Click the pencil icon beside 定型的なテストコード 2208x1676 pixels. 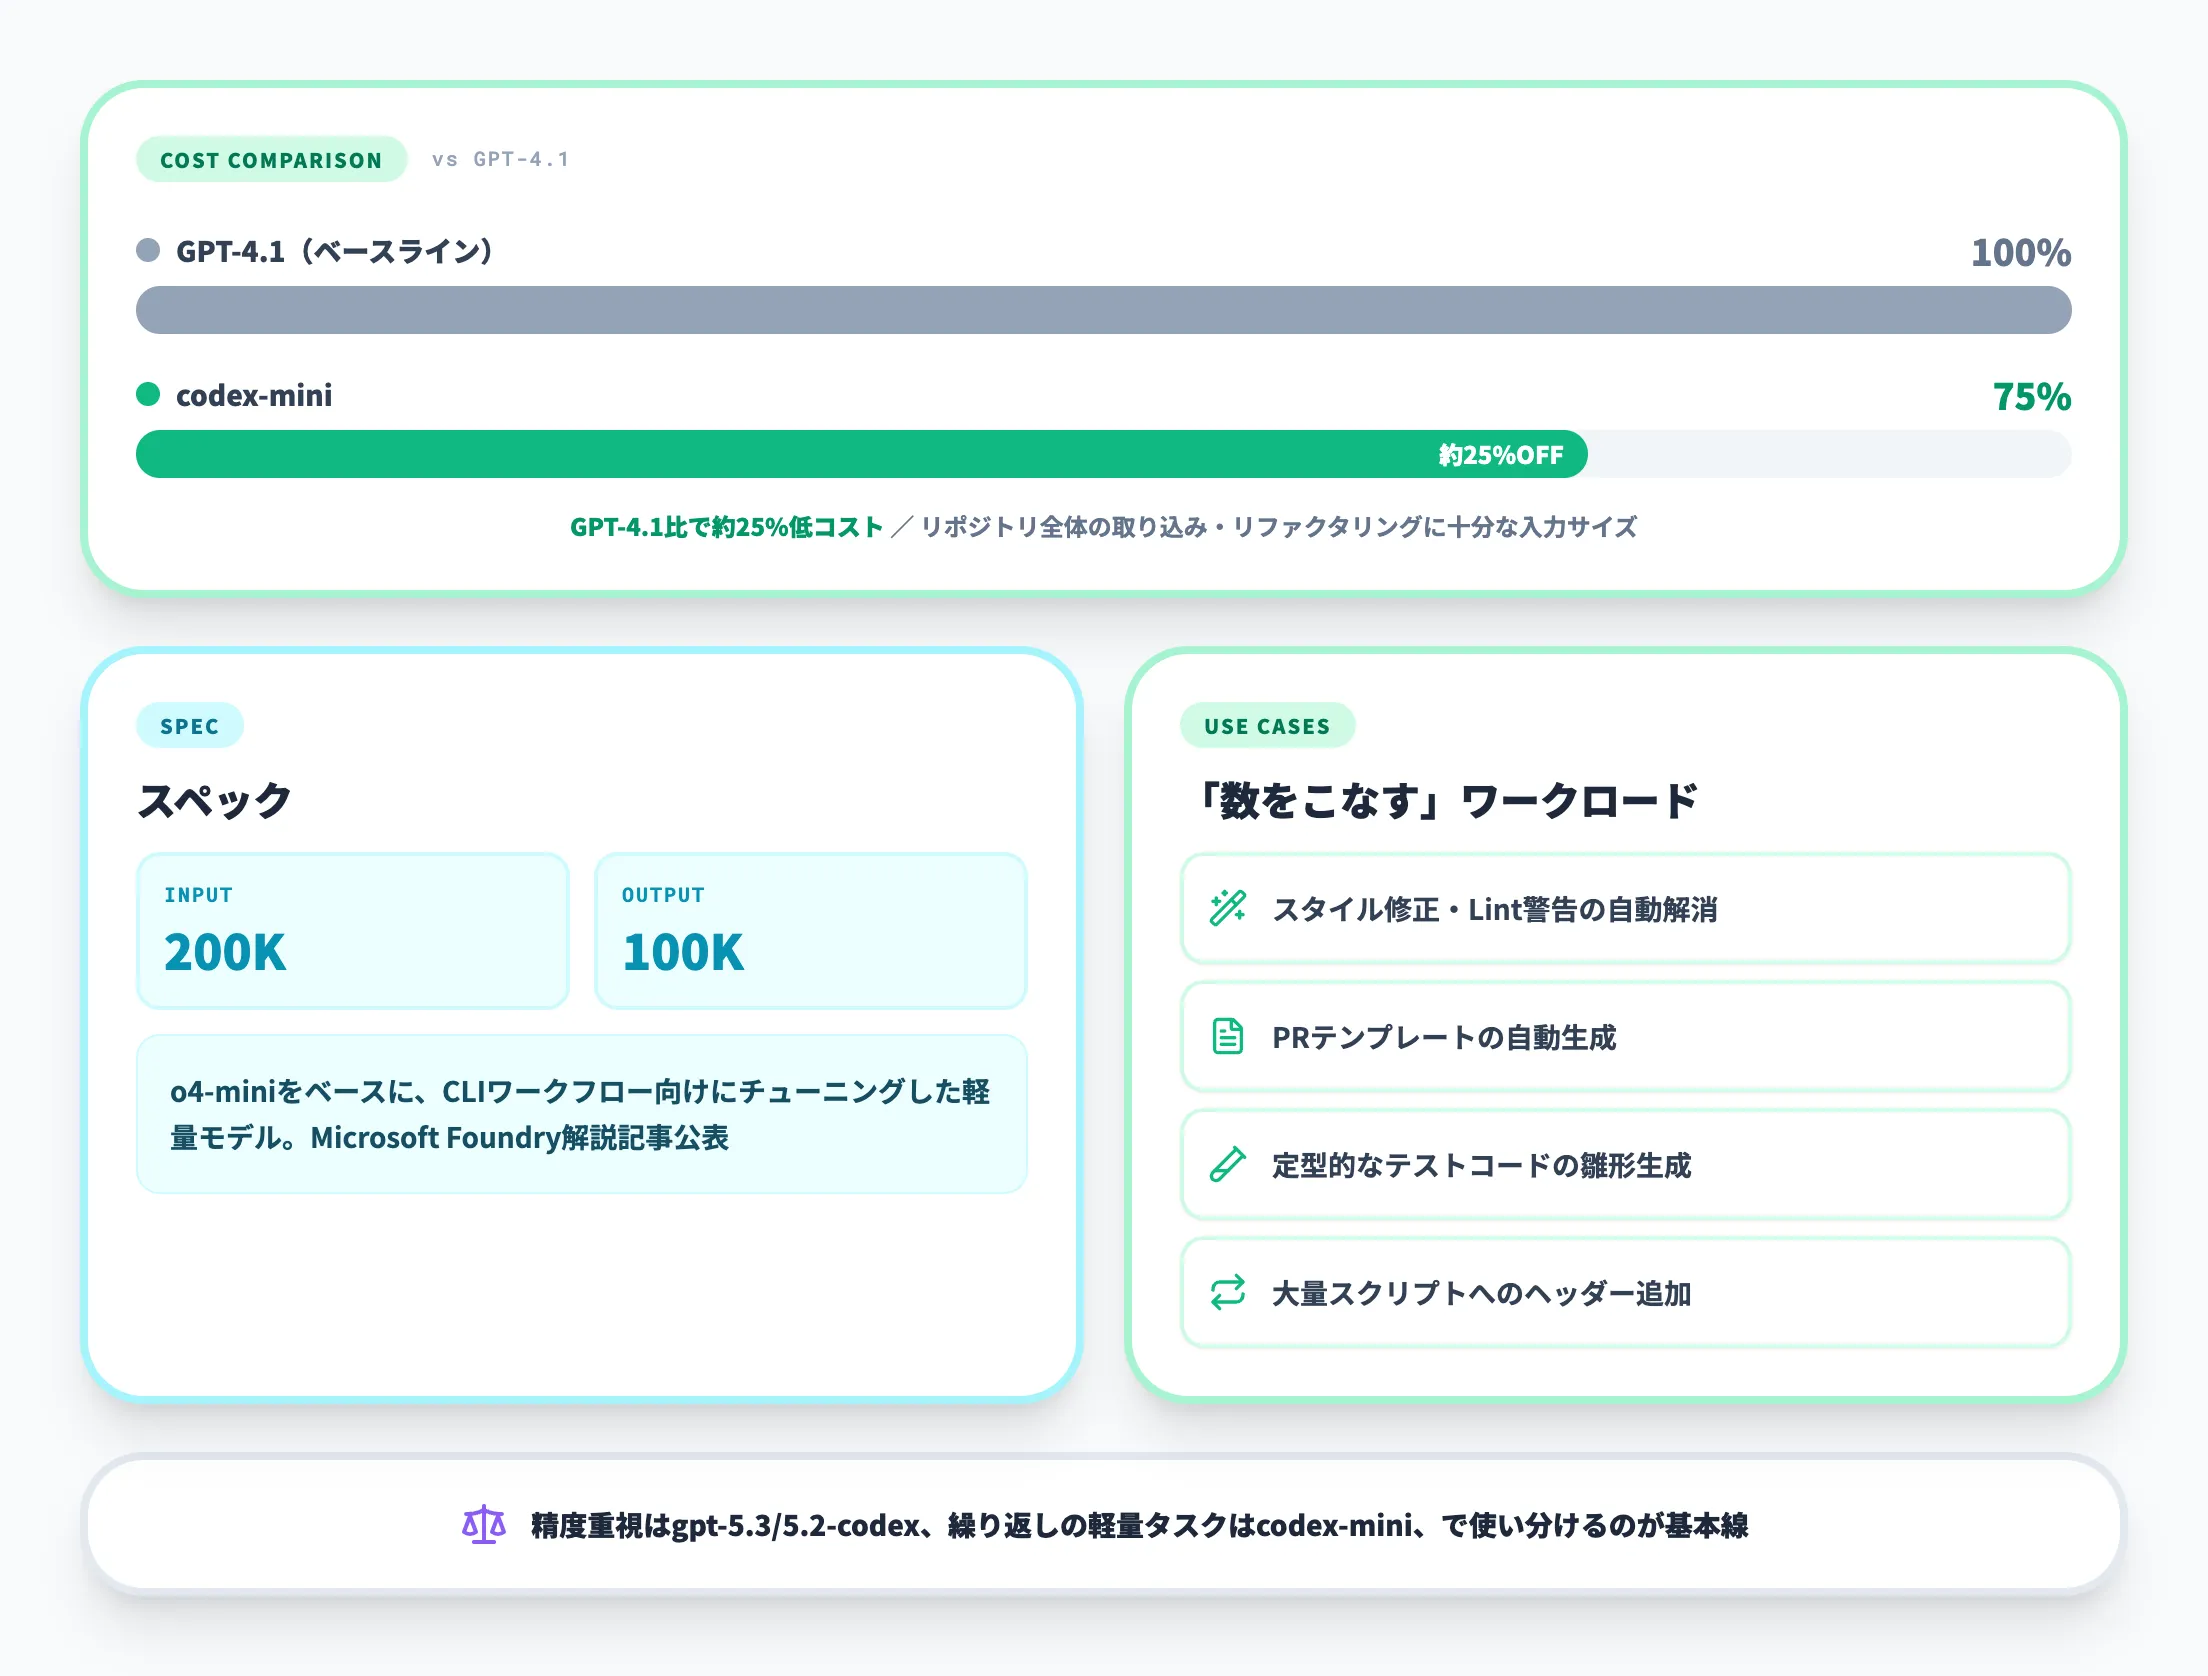coord(1227,1164)
